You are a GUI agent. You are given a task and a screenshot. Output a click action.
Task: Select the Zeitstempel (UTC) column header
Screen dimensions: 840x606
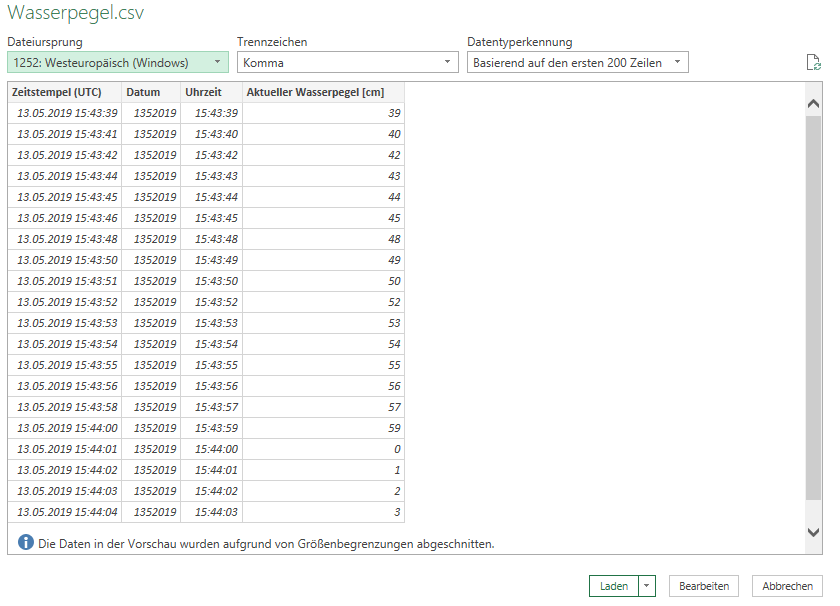click(x=65, y=92)
